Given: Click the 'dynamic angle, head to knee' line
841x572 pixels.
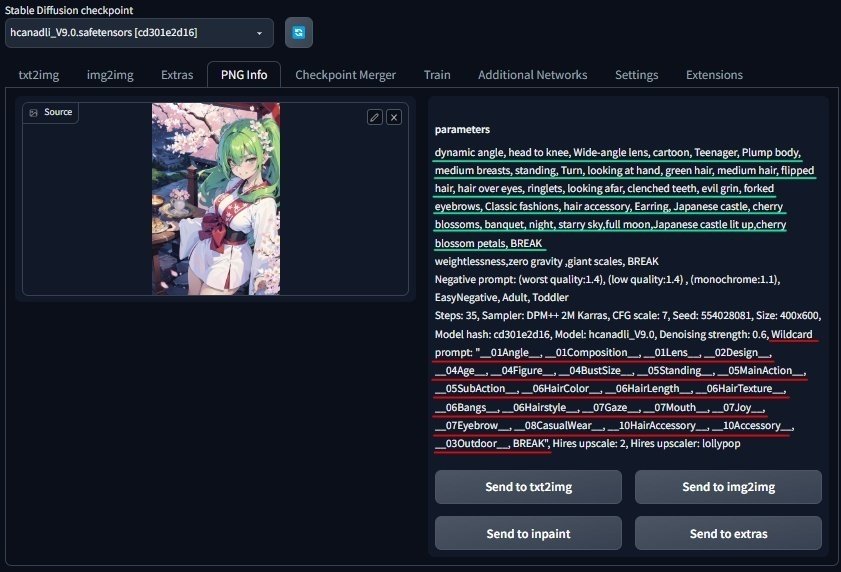Looking at the screenshot, I should (x=617, y=152).
